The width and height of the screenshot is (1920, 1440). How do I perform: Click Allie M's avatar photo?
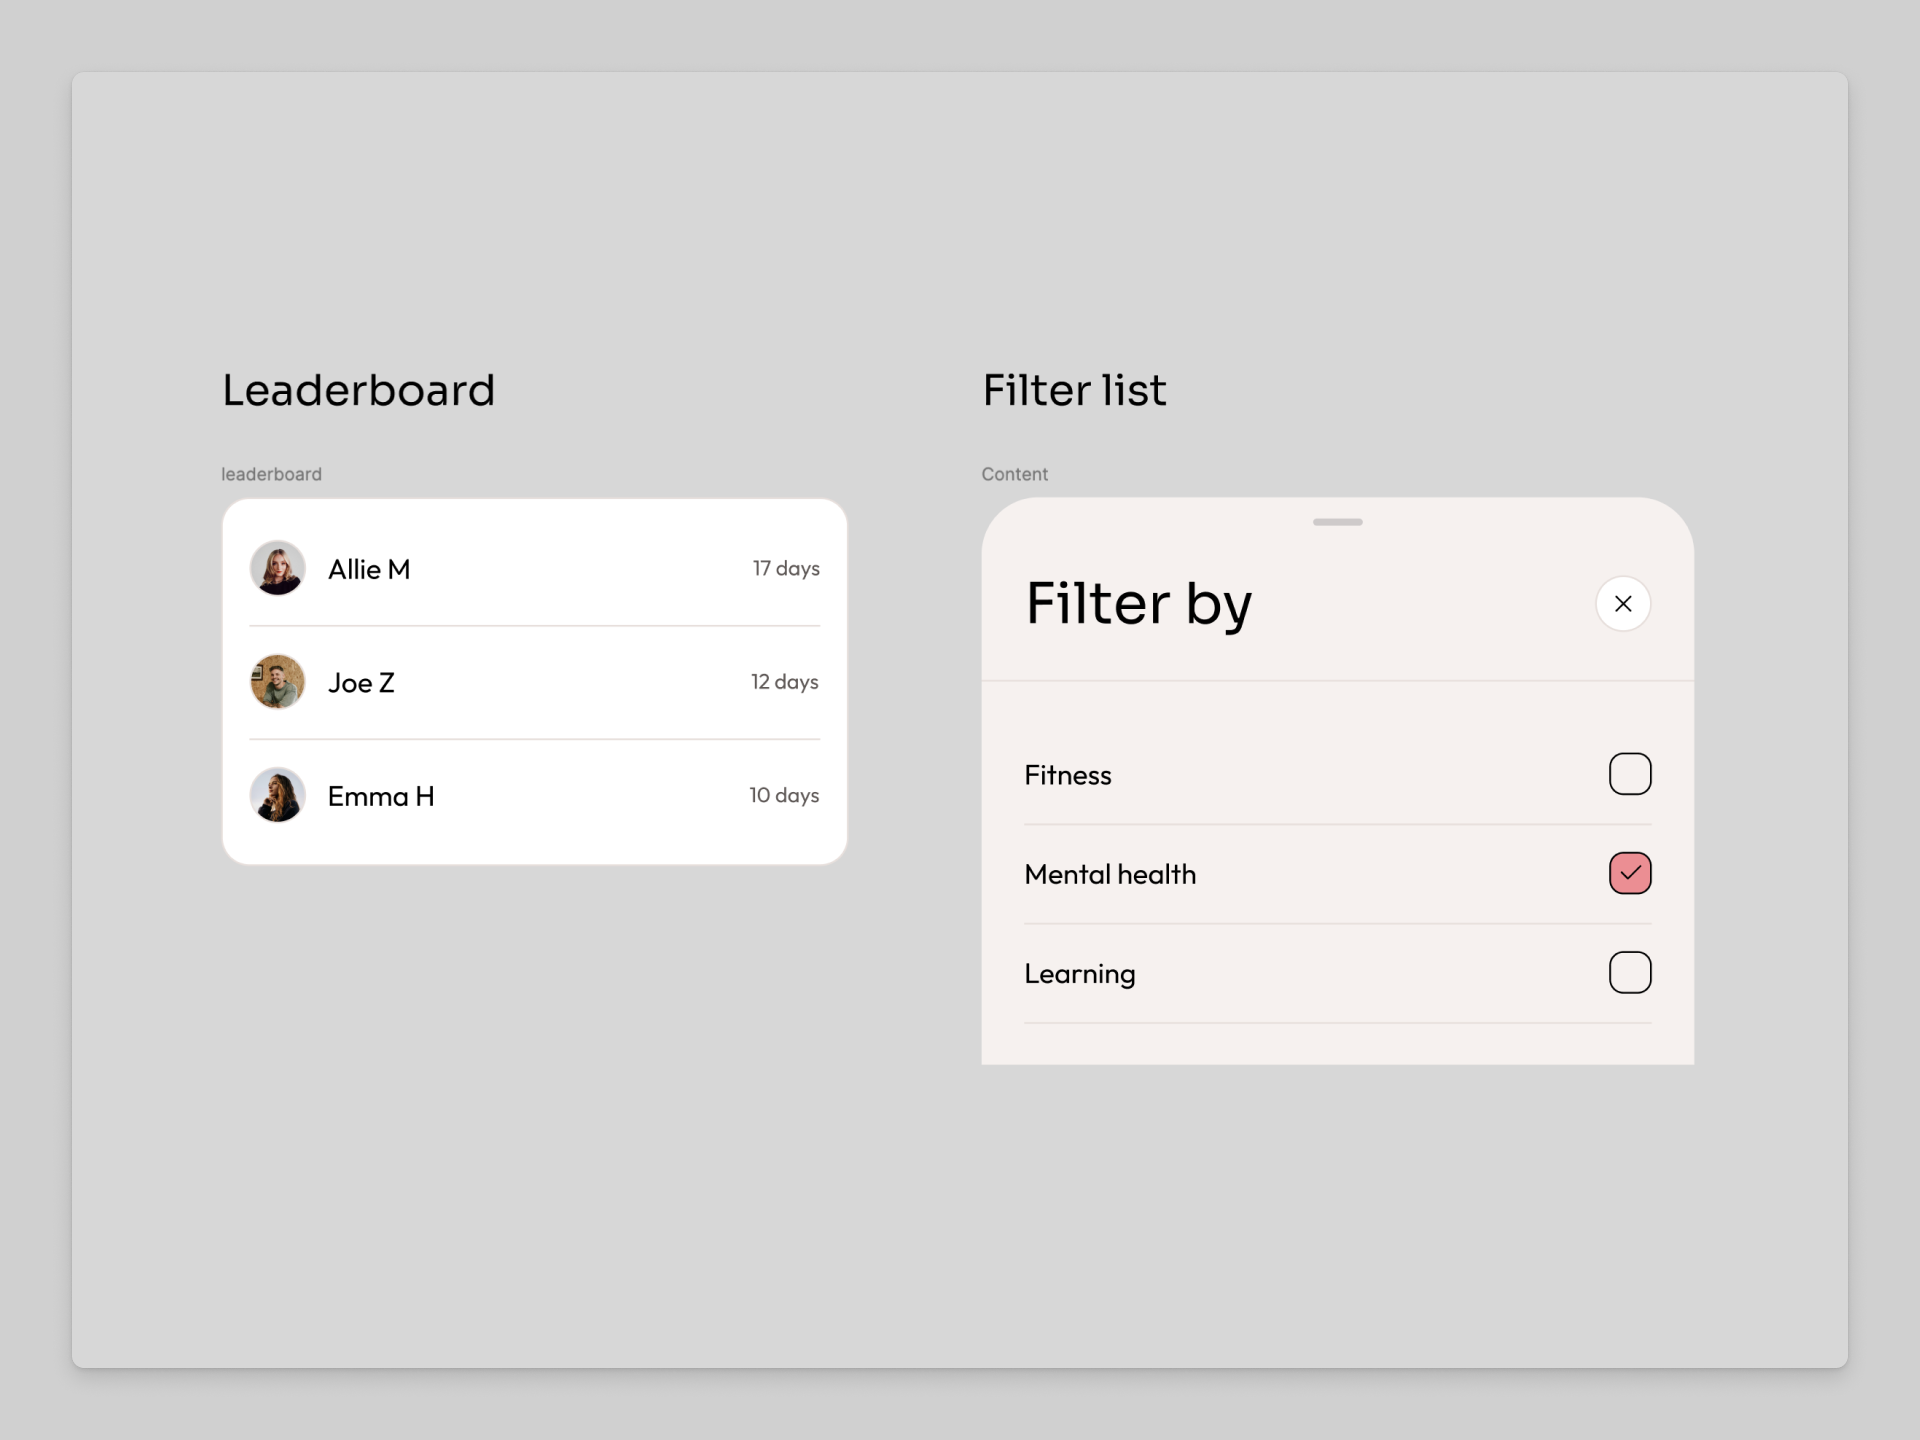point(277,569)
